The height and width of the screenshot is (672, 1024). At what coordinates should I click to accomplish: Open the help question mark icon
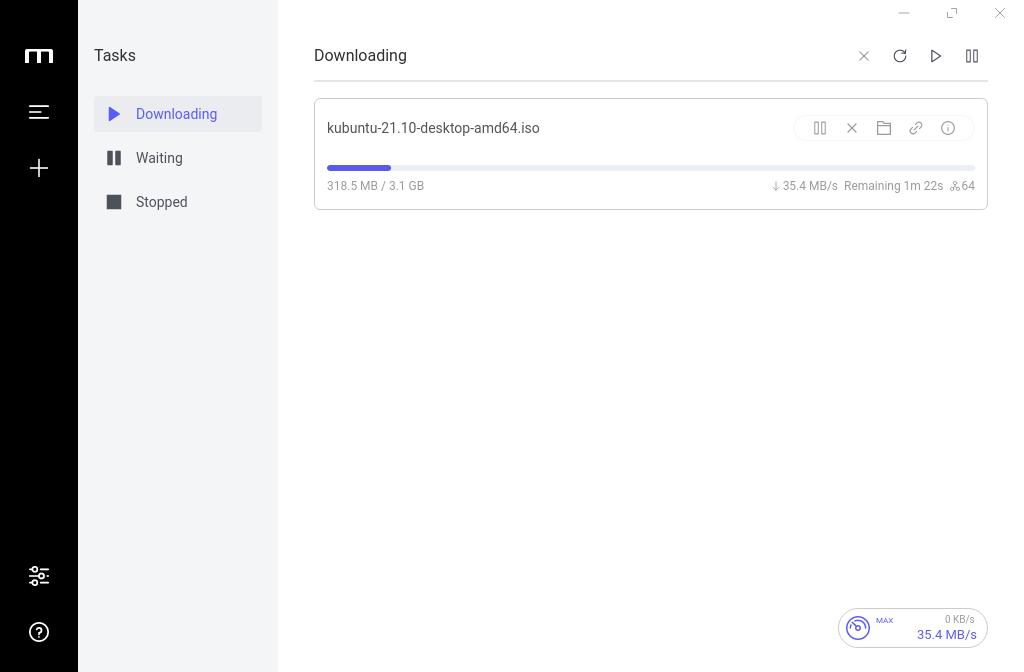39,632
